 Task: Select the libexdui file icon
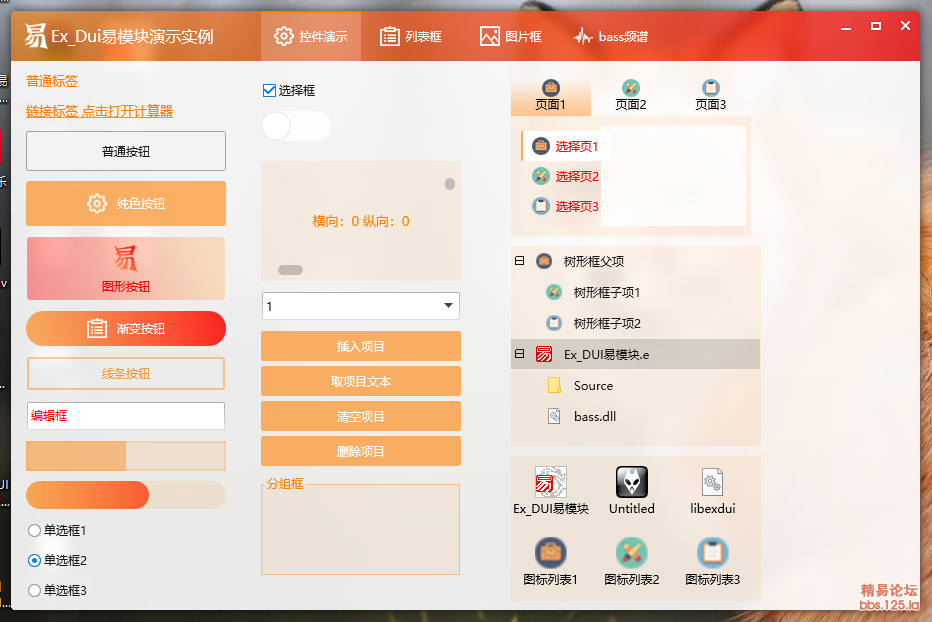(x=712, y=482)
